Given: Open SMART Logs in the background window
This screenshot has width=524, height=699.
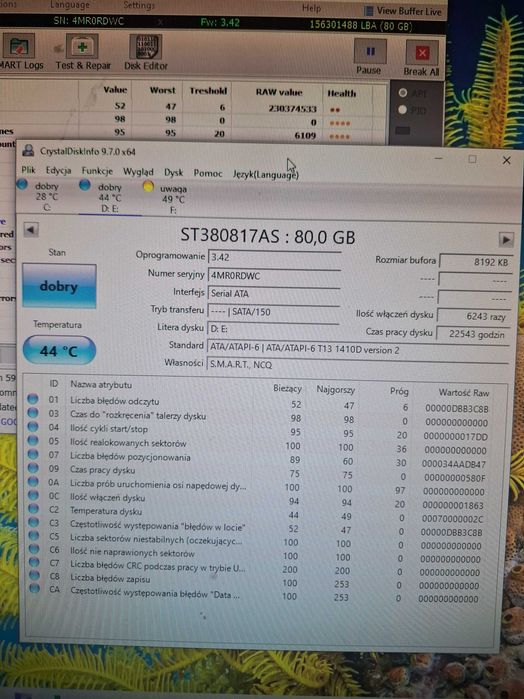Looking at the screenshot, I should coord(20,52).
